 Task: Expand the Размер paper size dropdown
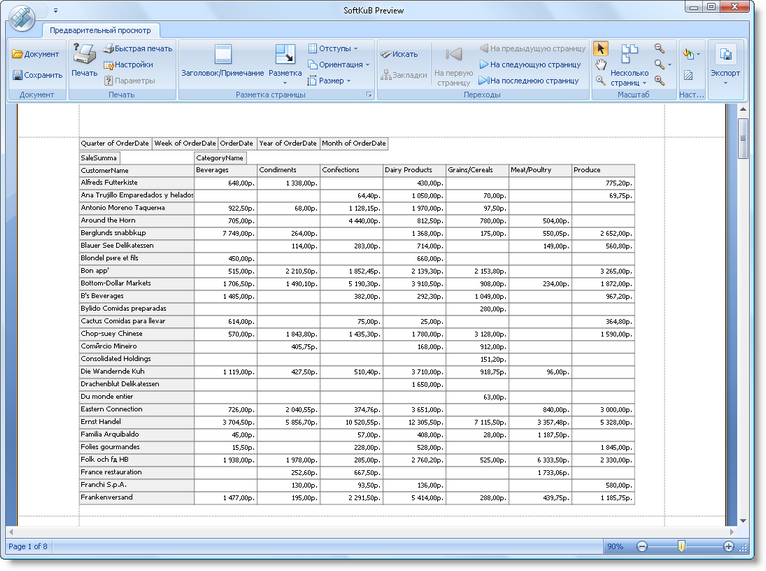[333, 80]
